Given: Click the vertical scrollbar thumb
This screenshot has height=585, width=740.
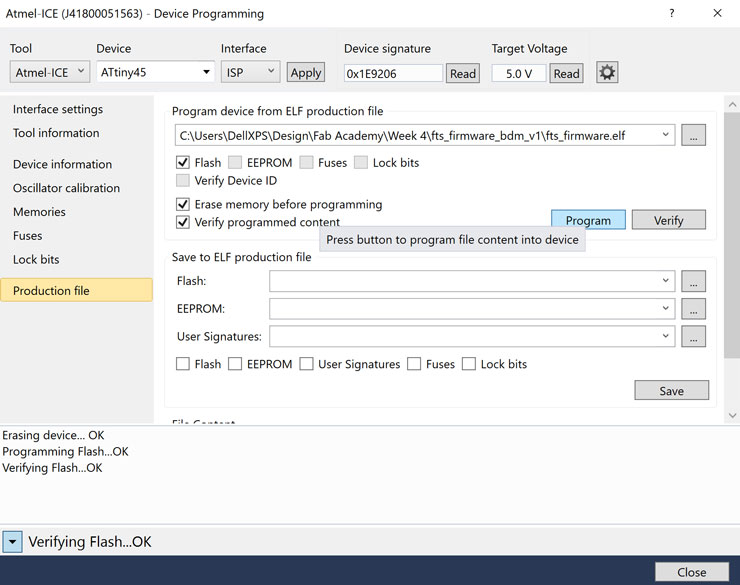Looking at the screenshot, I should tap(732, 234).
